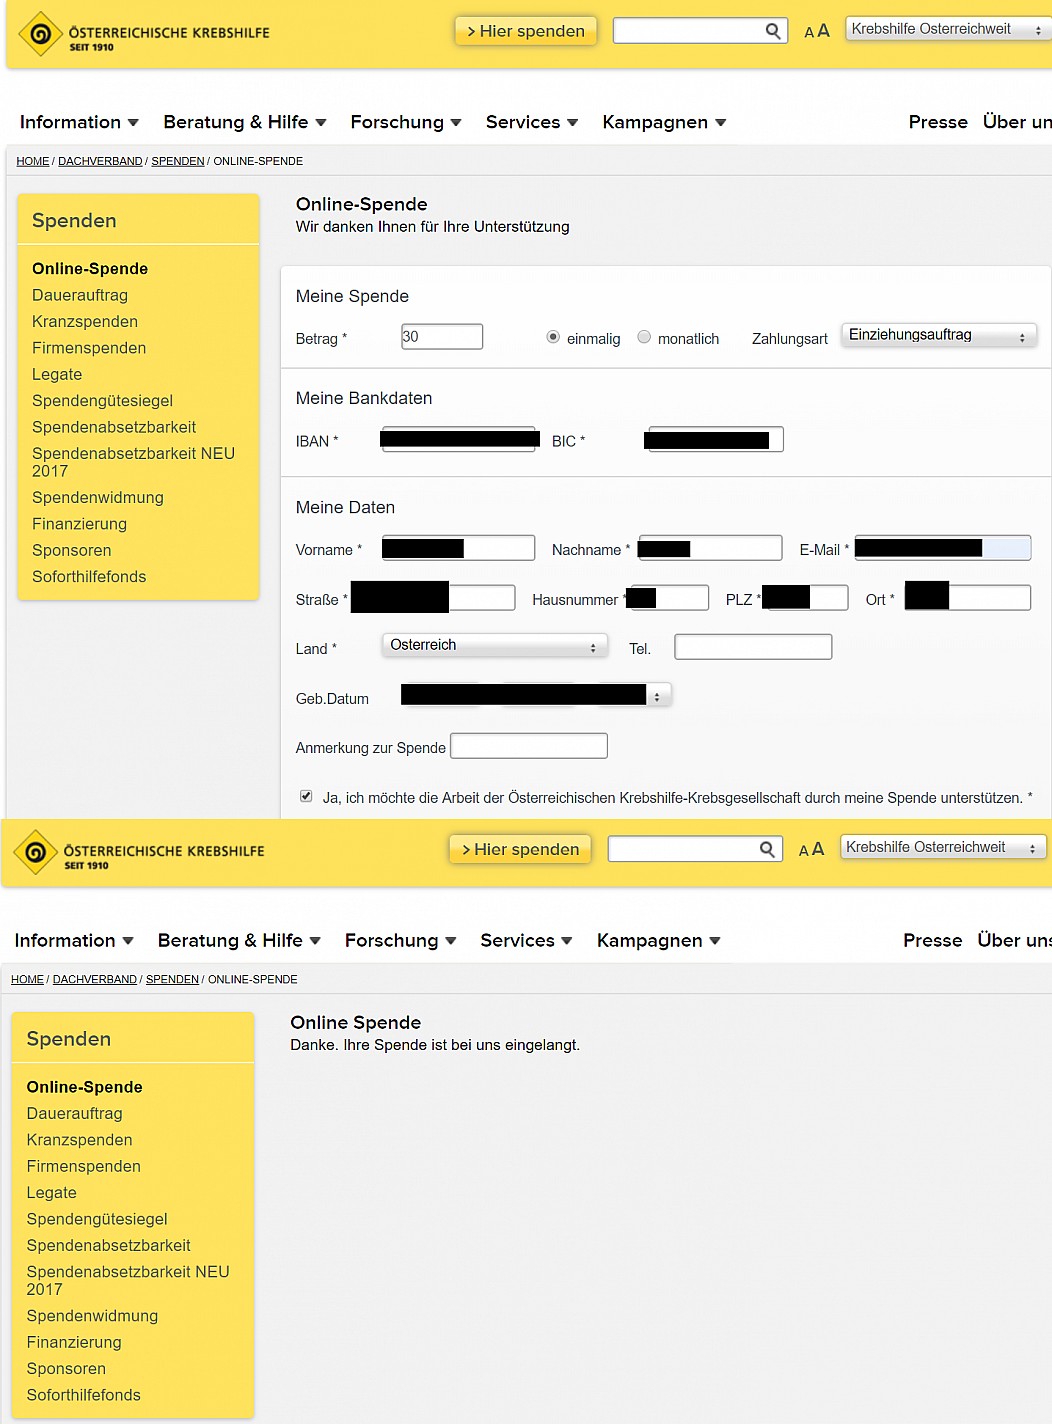Click SPENDEN breadcrumb in lower page
This screenshot has width=1052, height=1424.
pyautogui.click(x=172, y=979)
